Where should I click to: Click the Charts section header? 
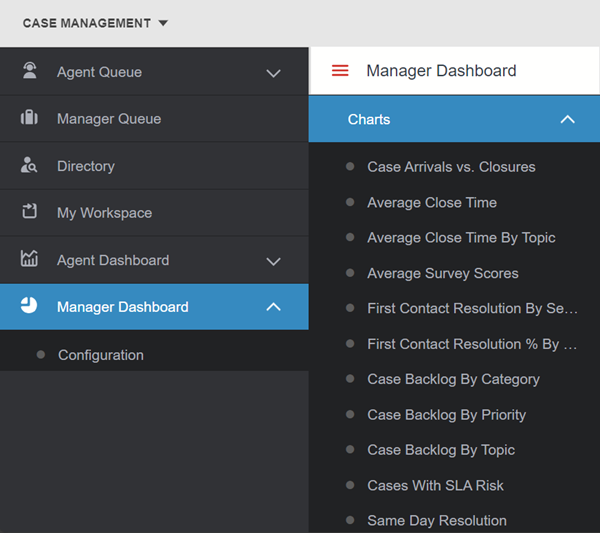click(x=454, y=119)
